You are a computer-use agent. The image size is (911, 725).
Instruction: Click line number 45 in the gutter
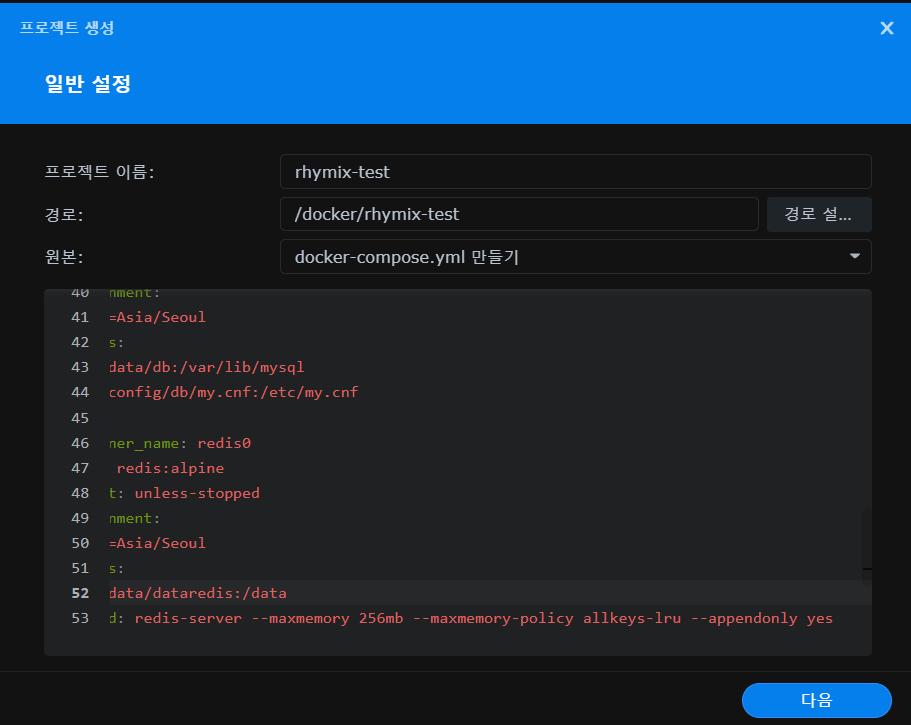coord(80,418)
